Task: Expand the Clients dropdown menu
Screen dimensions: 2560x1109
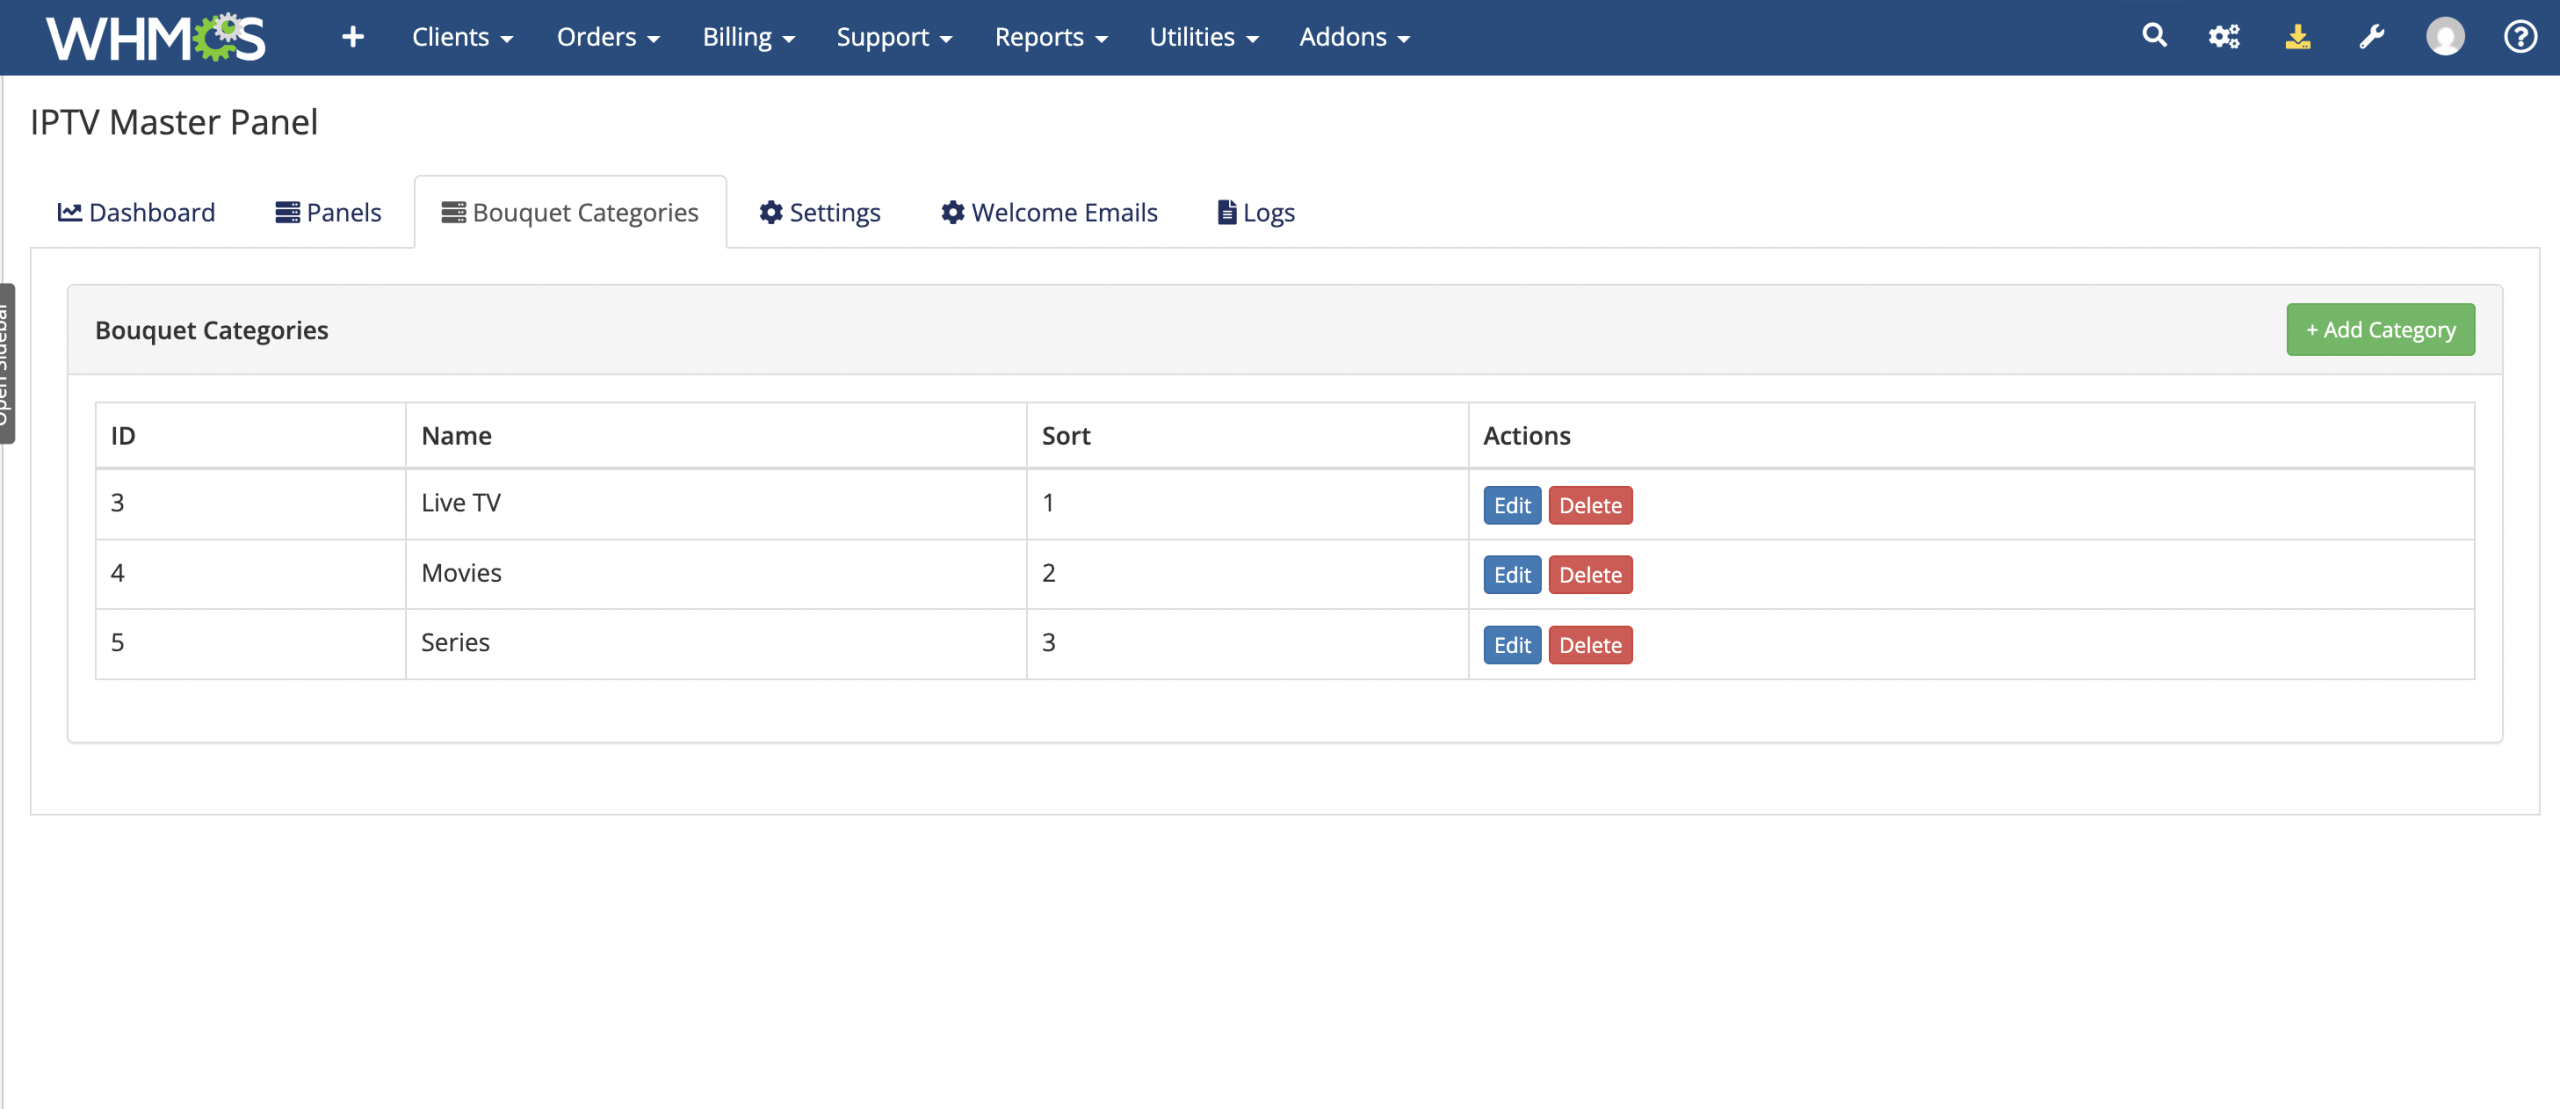Action: (462, 37)
